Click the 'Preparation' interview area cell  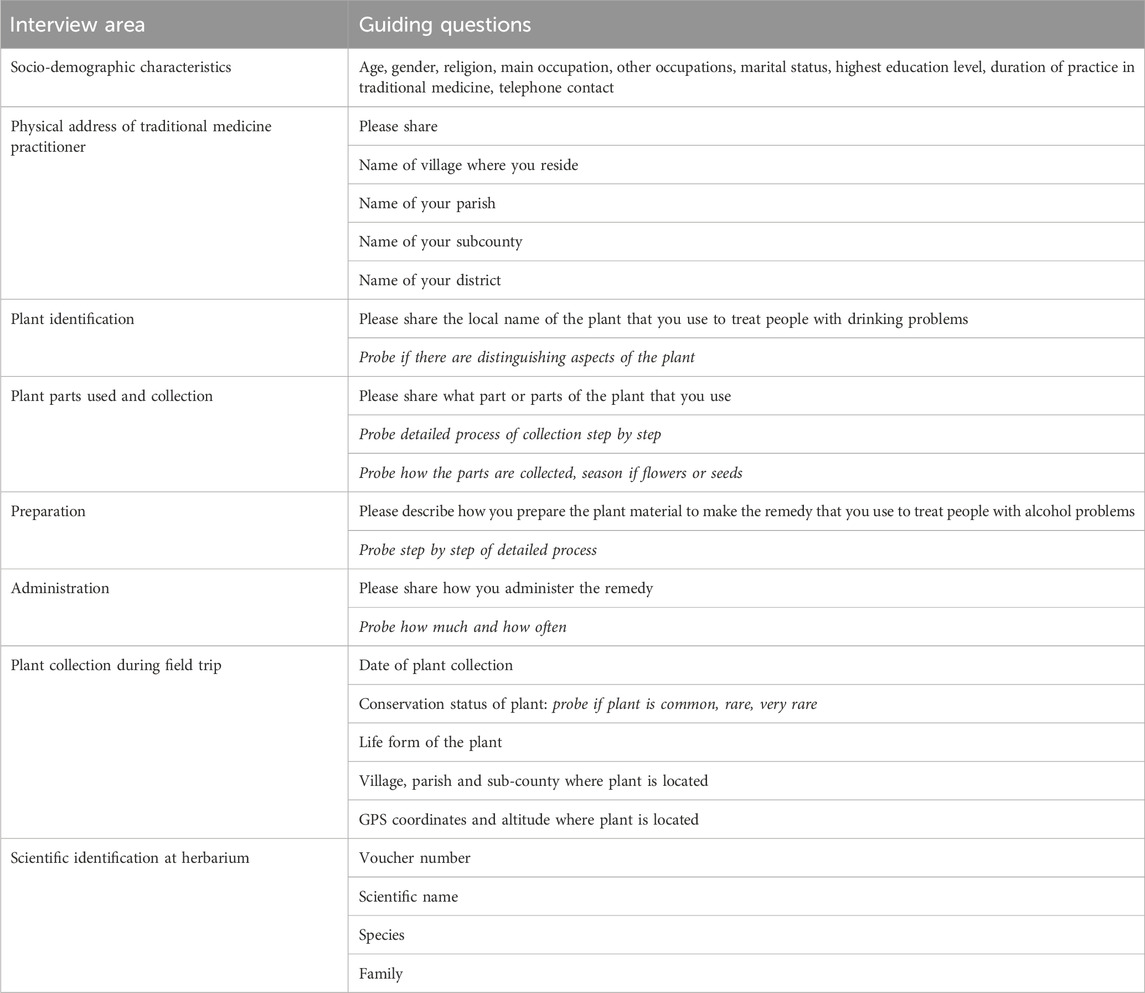(174, 531)
